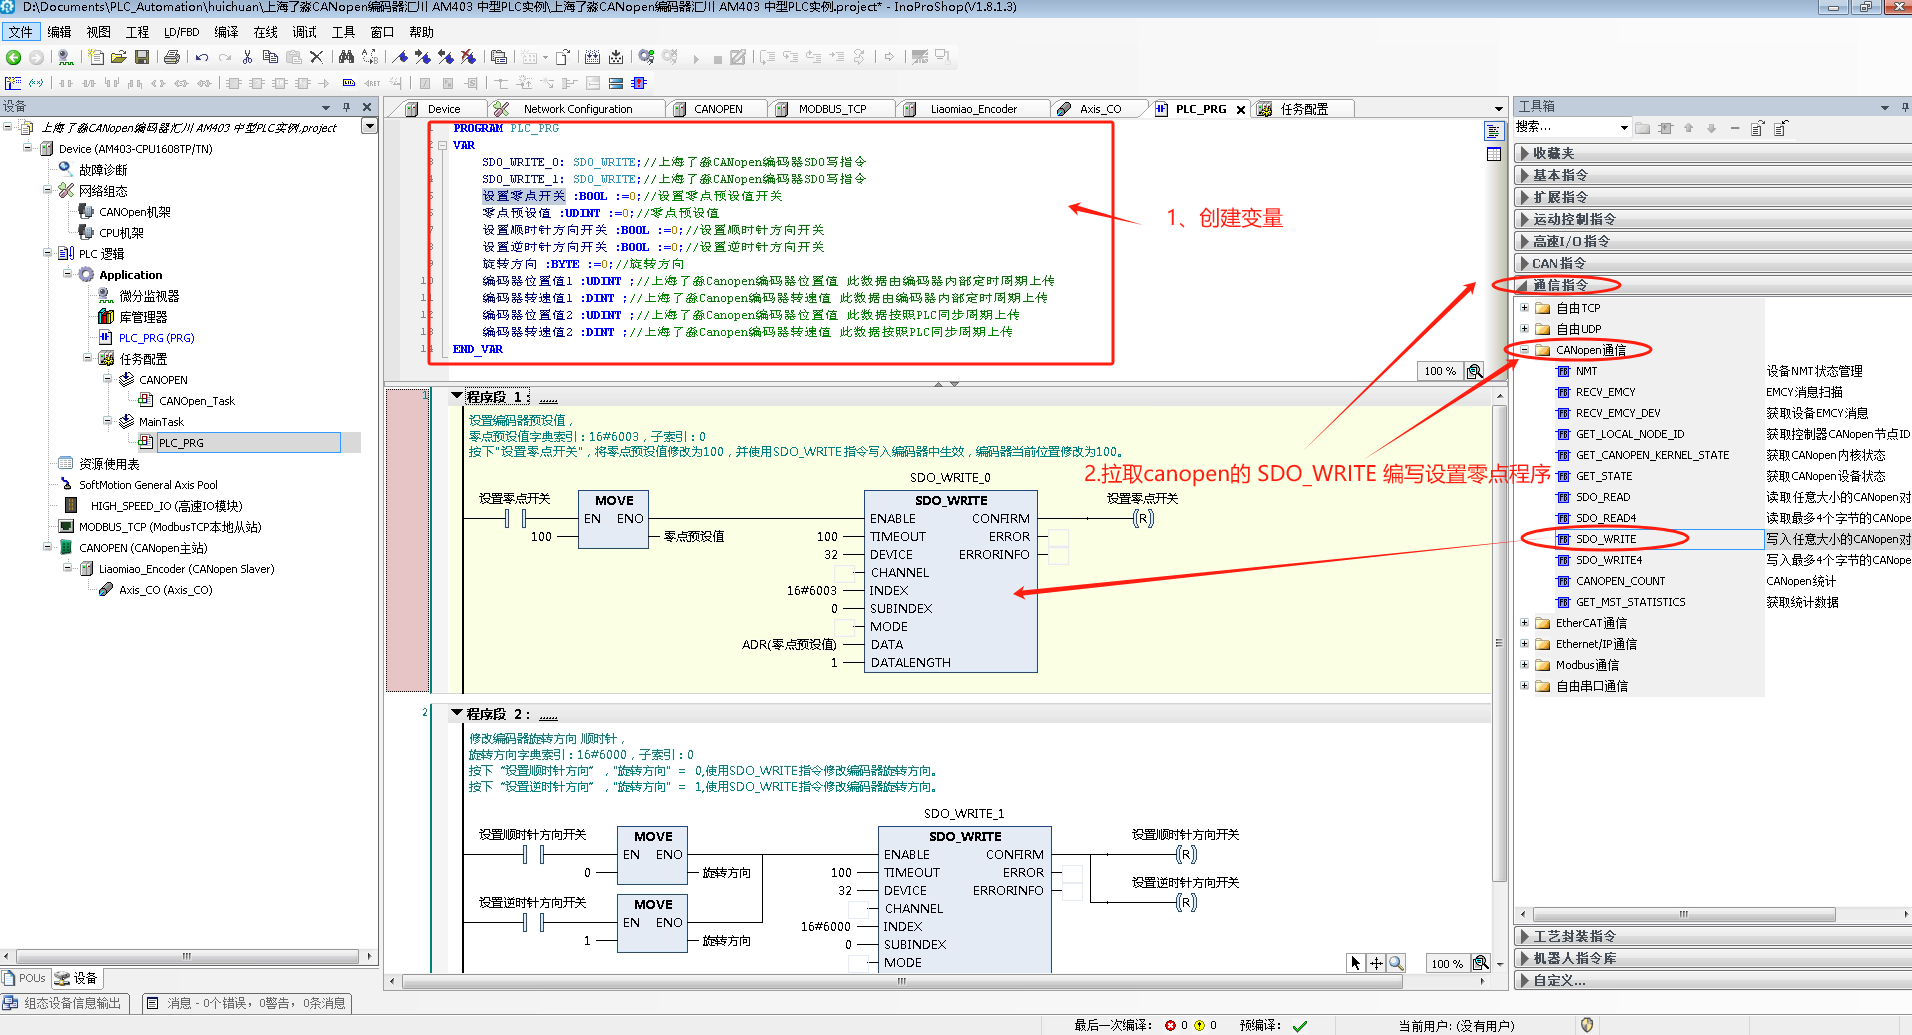Expand the 基本指令 toolbox category
The image size is (1912, 1035).
pos(1525,175)
